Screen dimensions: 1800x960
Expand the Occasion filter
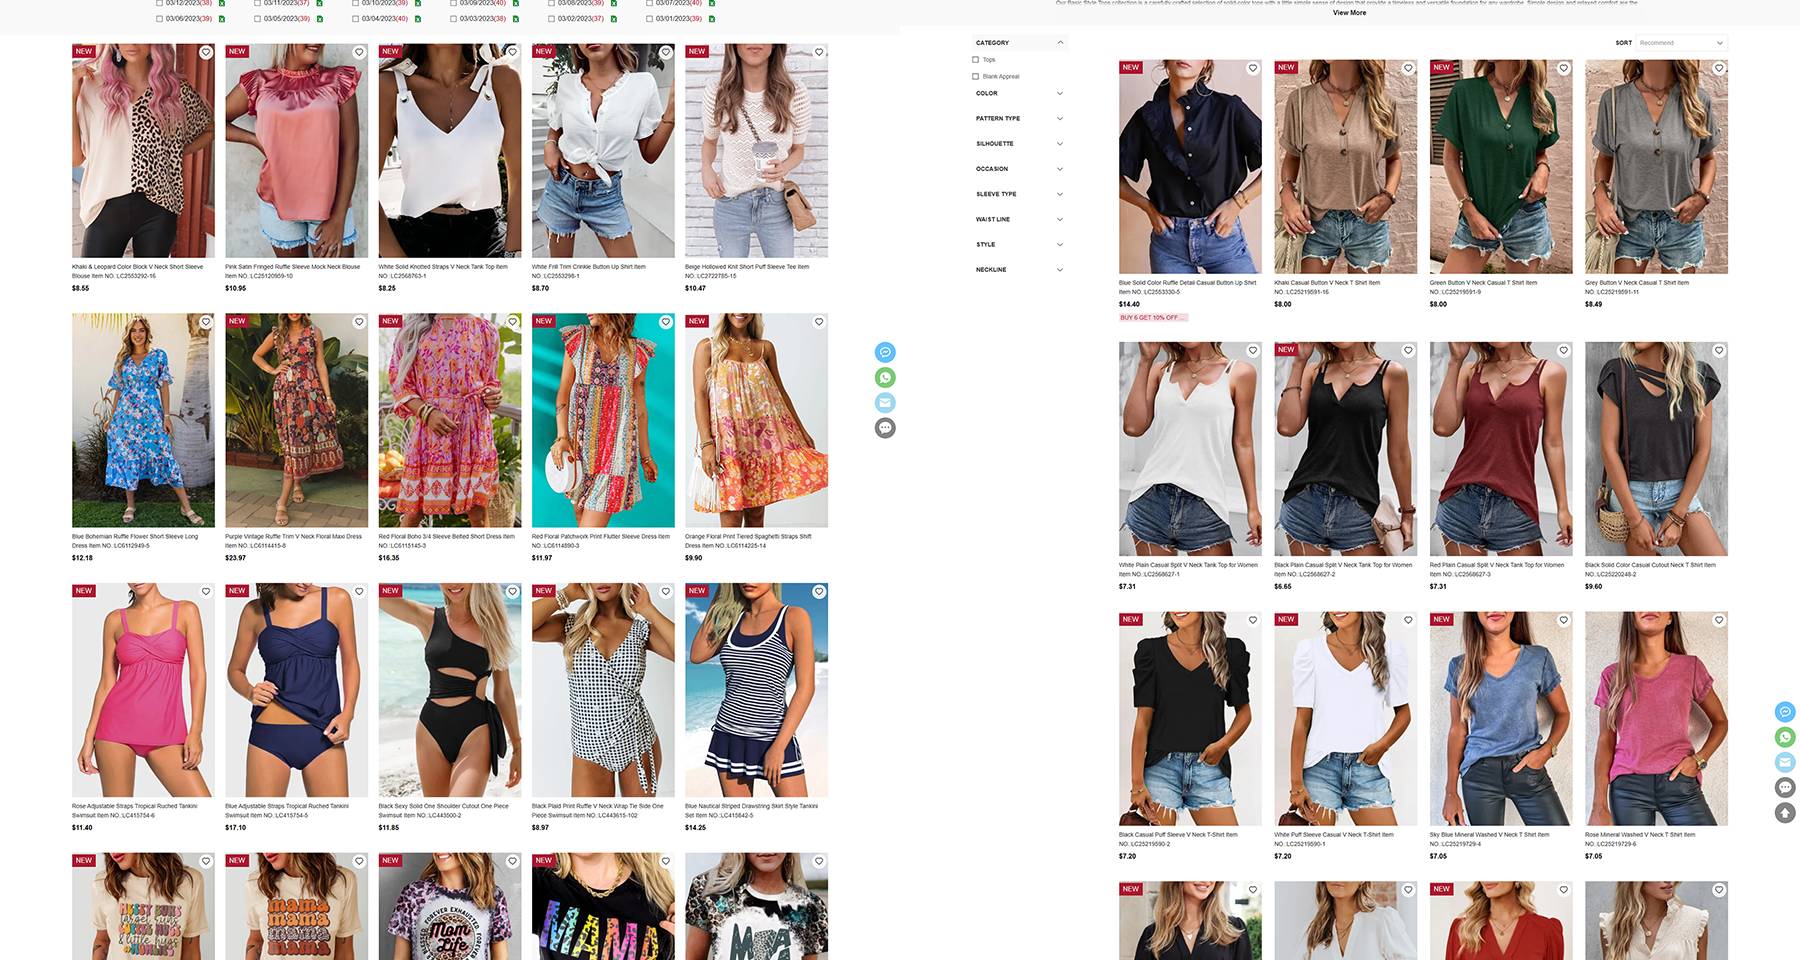pyautogui.click(x=1060, y=169)
